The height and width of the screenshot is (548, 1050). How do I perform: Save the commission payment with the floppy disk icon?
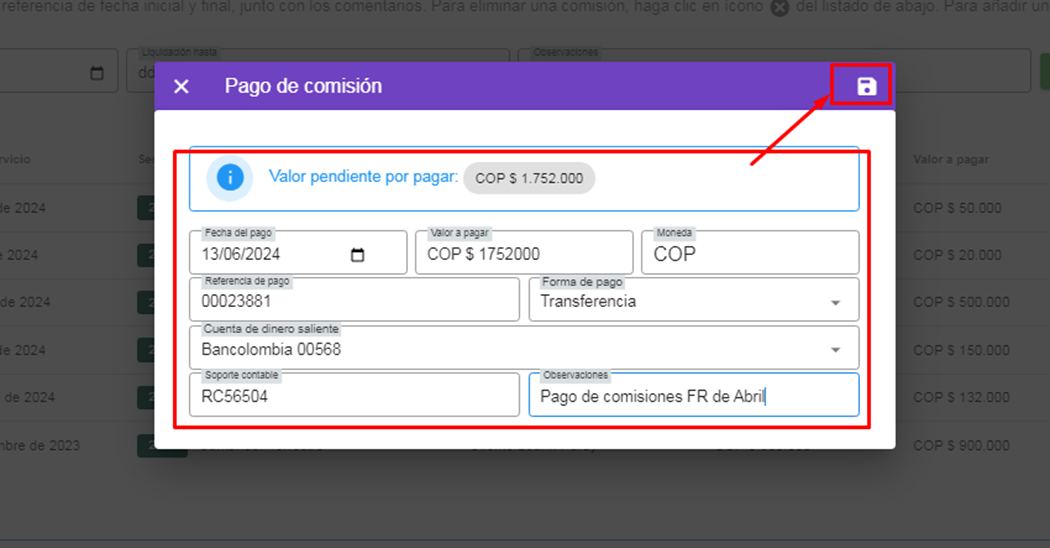coord(866,87)
